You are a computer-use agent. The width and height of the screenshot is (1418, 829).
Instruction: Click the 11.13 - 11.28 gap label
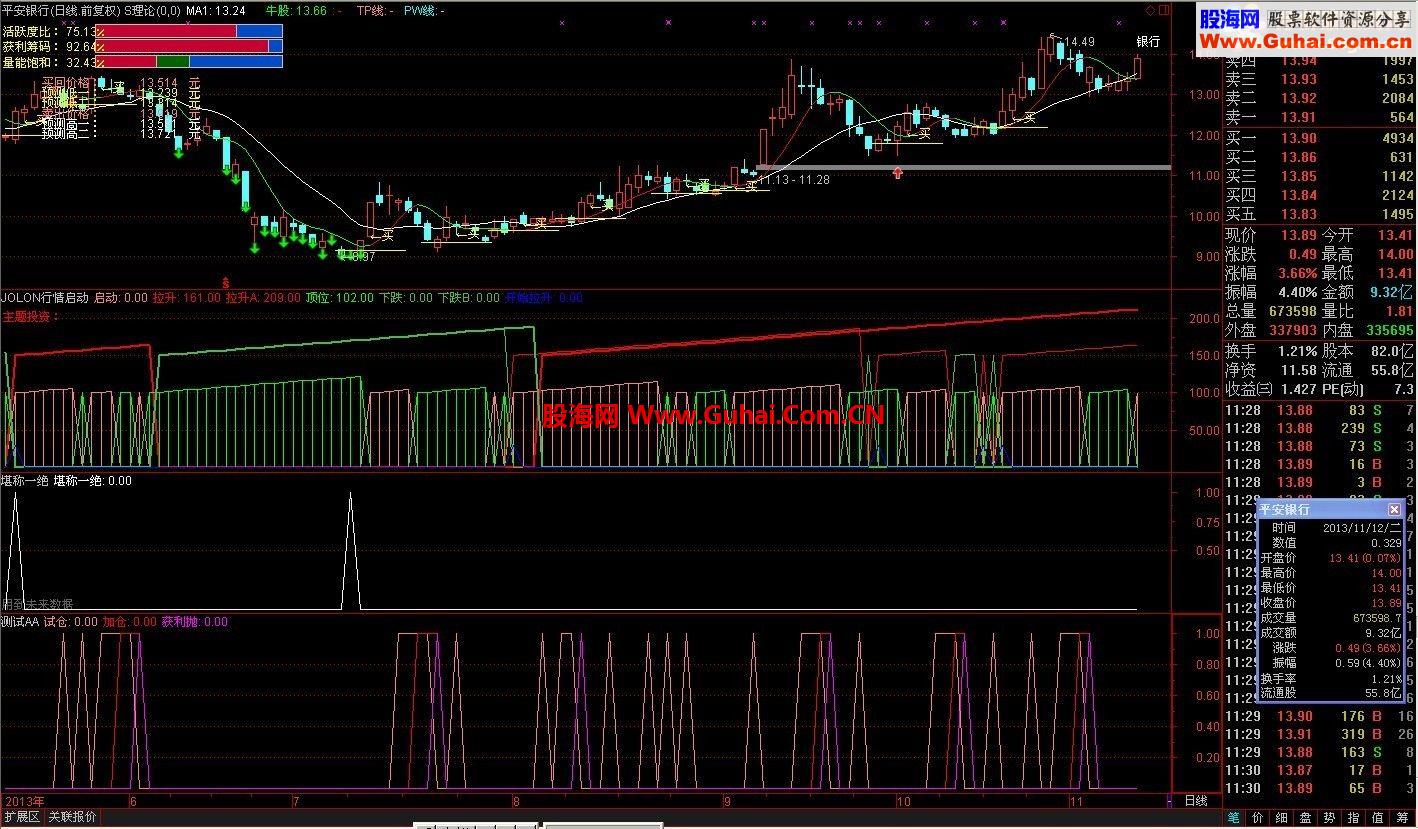point(794,180)
